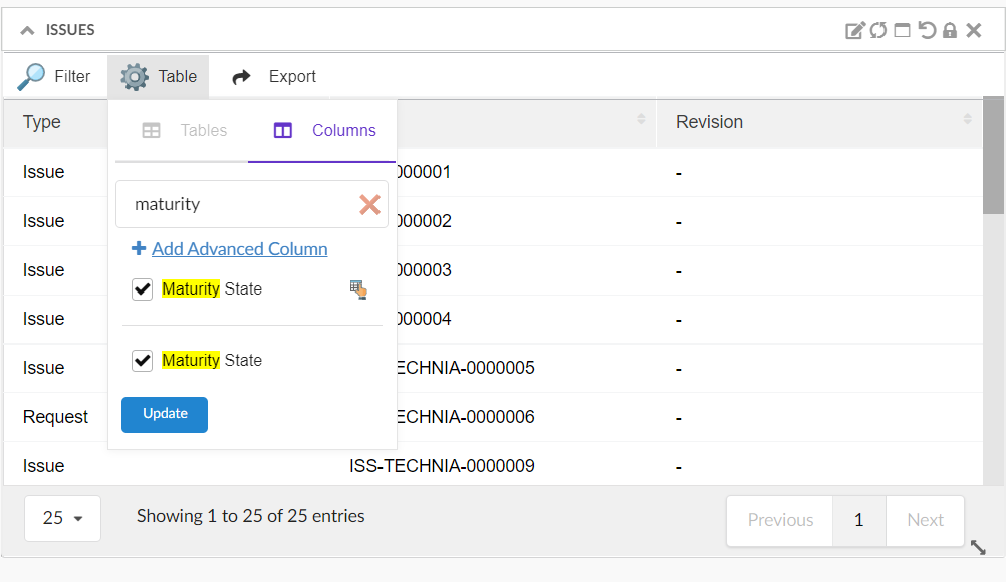The image size is (1006, 582).
Task: Switch to the Tables tab
Action: pos(184,130)
